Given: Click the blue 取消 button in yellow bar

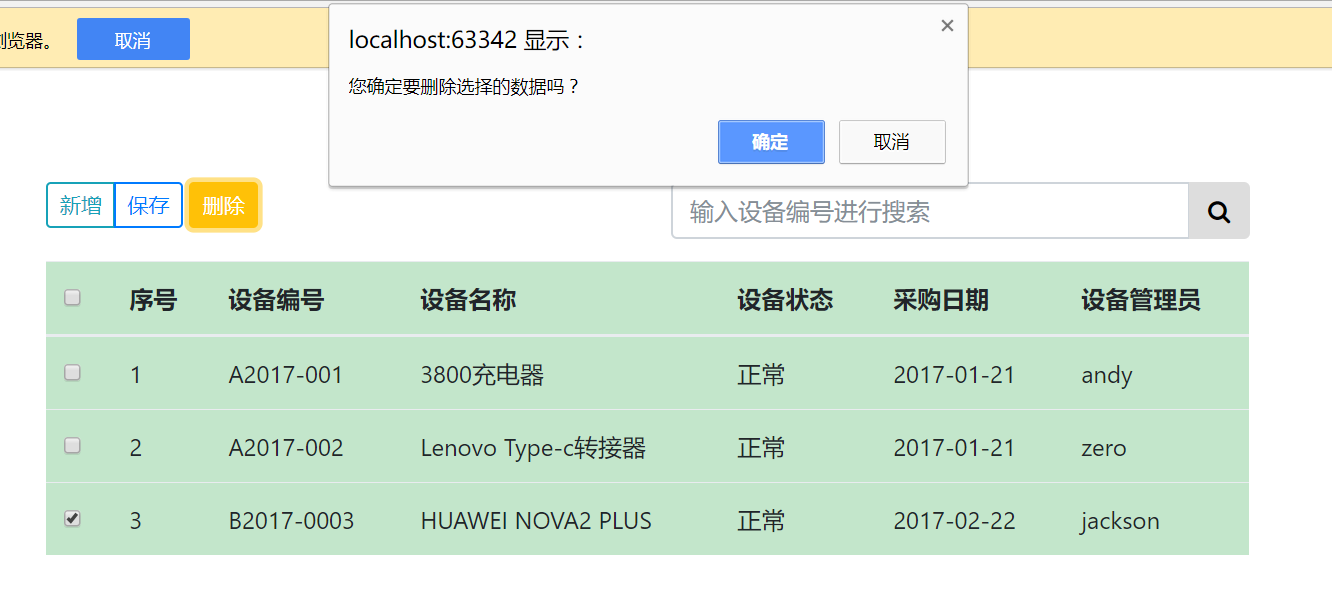Looking at the screenshot, I should [x=133, y=40].
